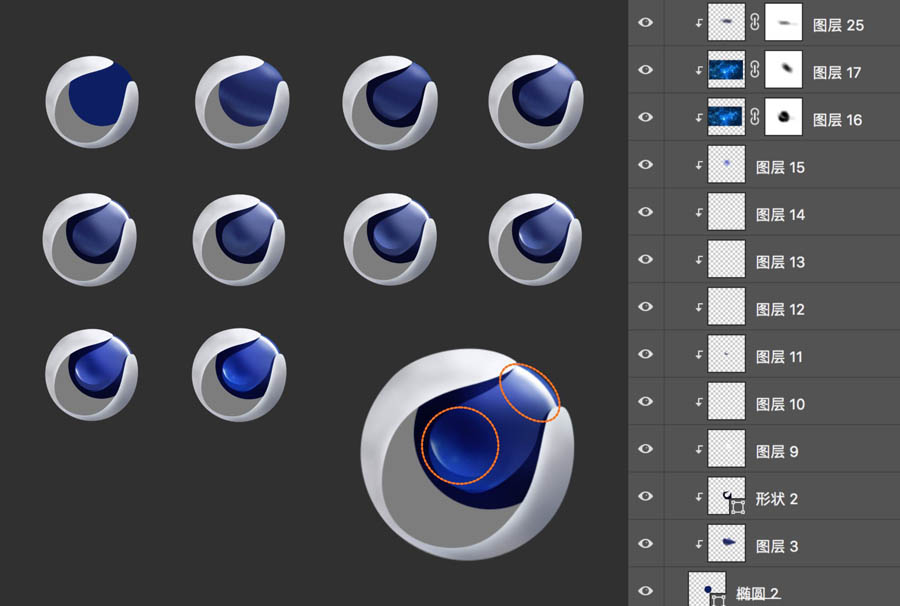
Task: Click the 图层 10 thumbnail
Action: pos(727,401)
